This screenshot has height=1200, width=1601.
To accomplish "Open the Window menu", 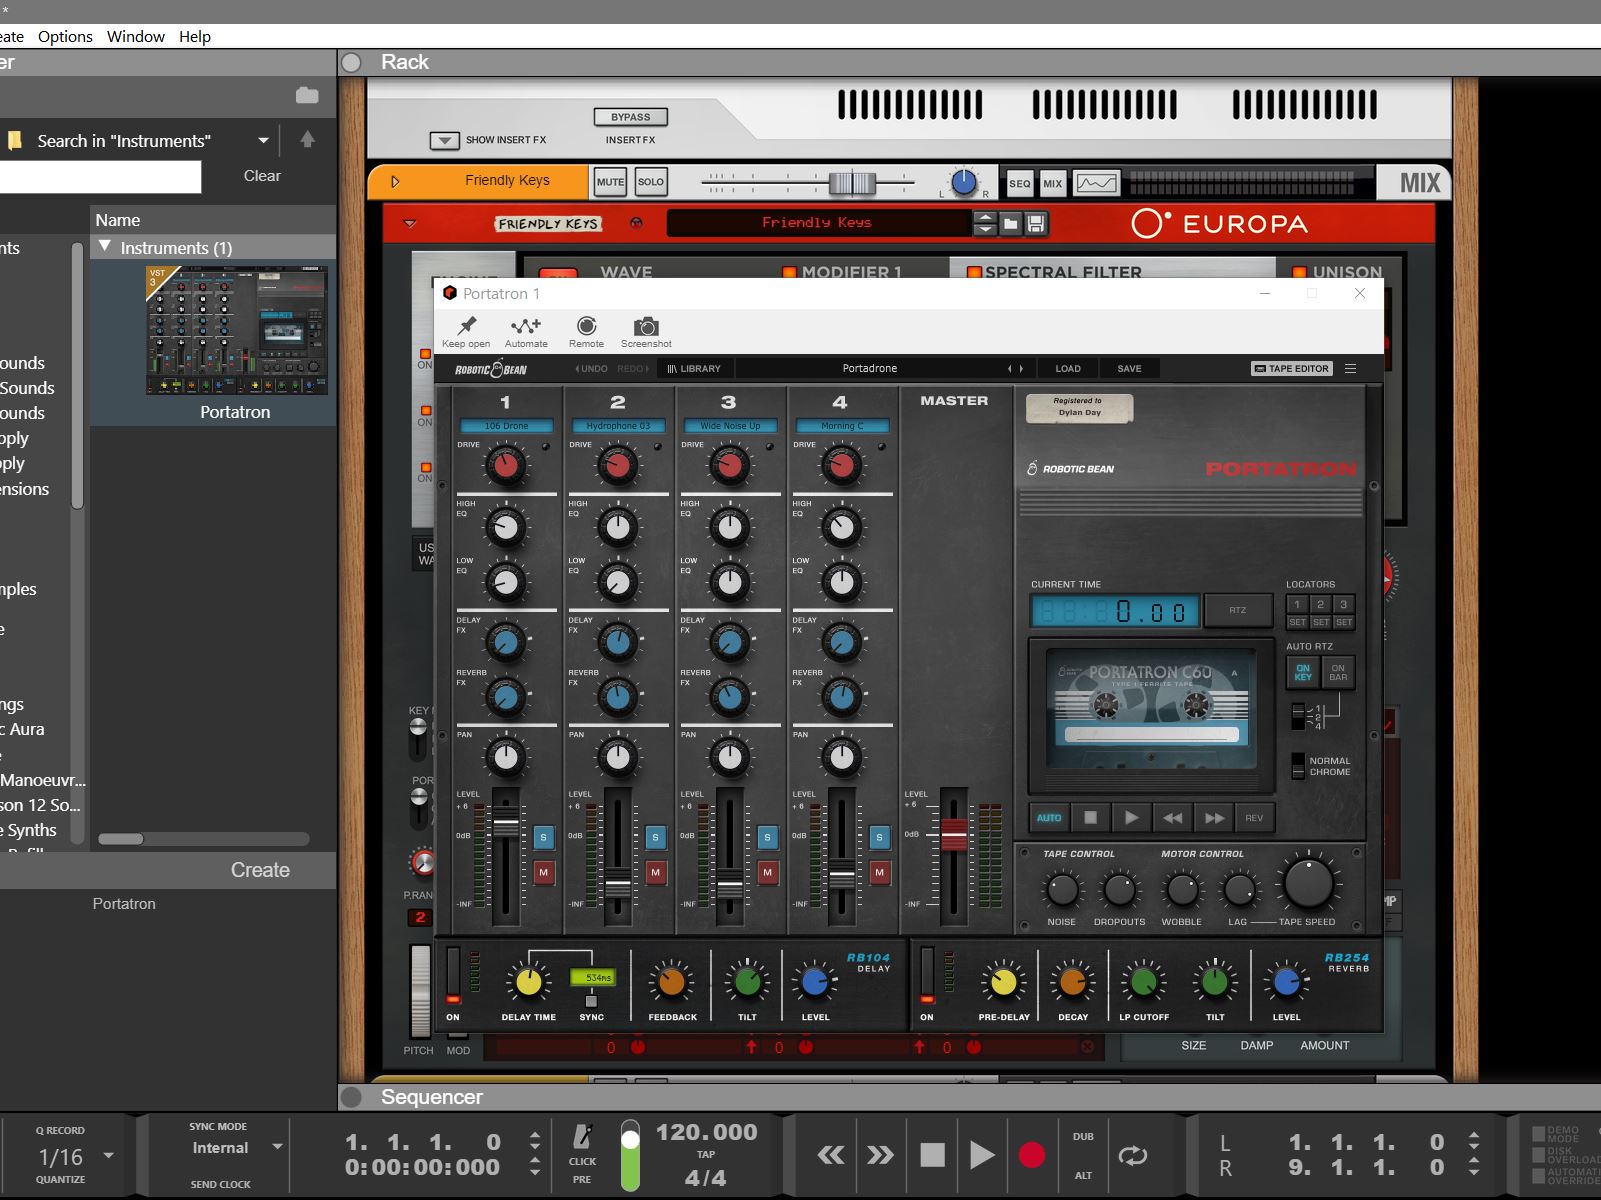I will (136, 36).
